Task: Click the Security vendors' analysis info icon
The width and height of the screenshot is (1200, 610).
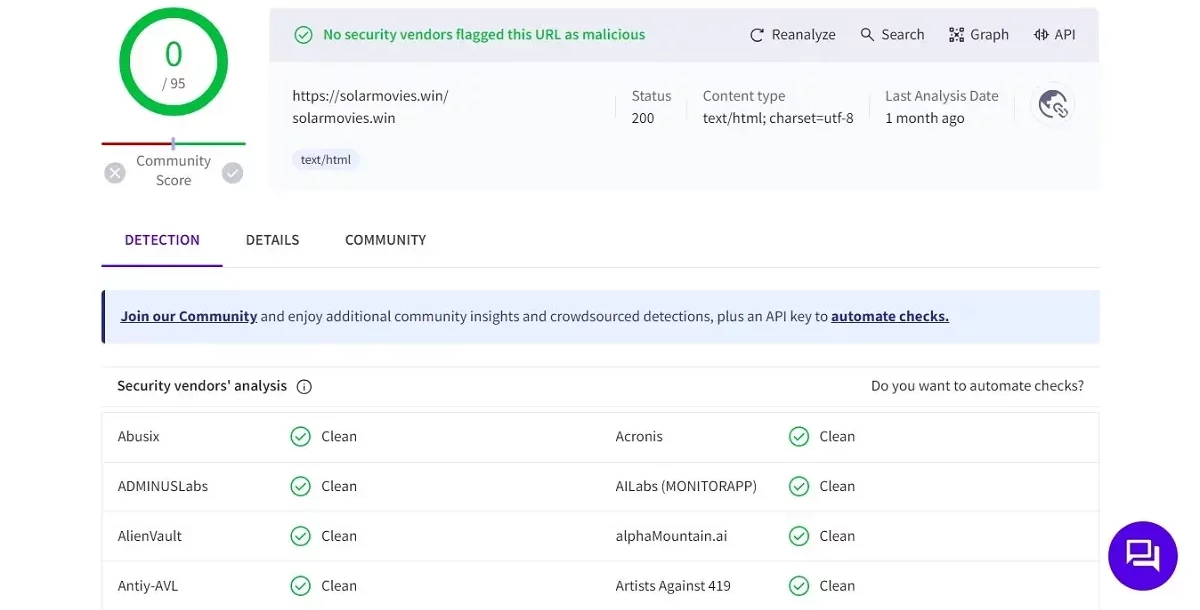Action: pos(304,386)
